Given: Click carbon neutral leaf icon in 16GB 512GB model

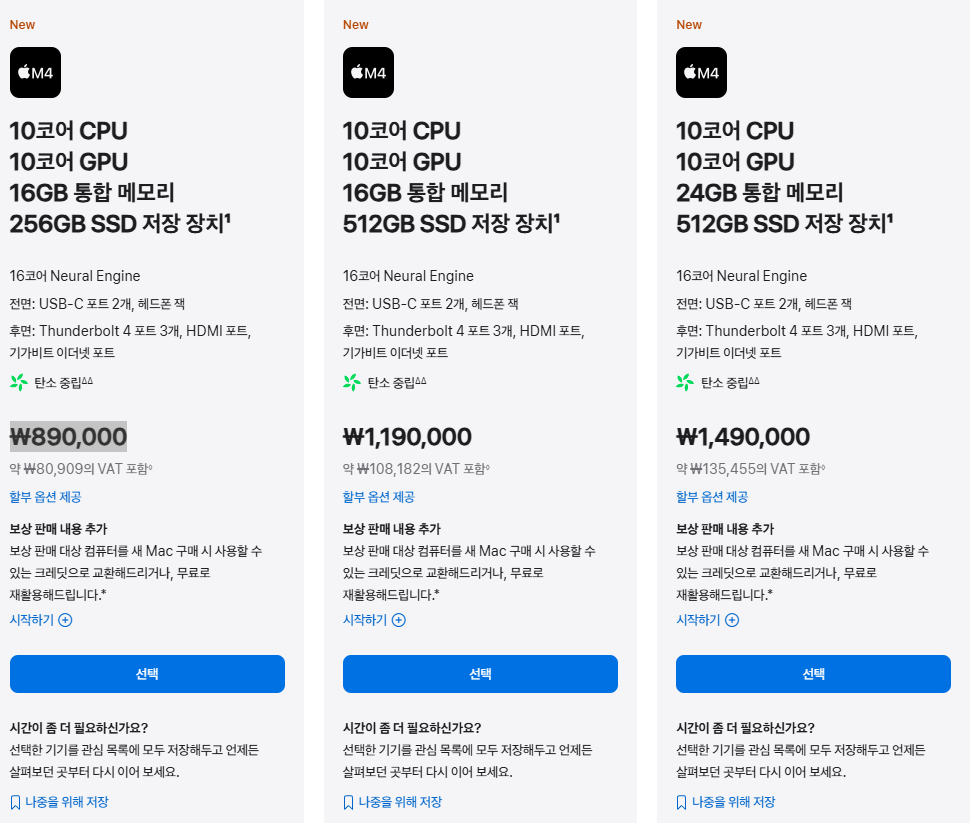Looking at the screenshot, I should click(352, 382).
